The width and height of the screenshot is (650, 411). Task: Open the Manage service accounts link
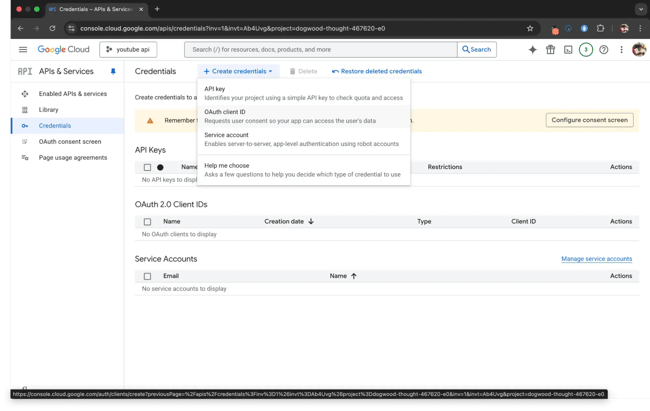[597, 259]
